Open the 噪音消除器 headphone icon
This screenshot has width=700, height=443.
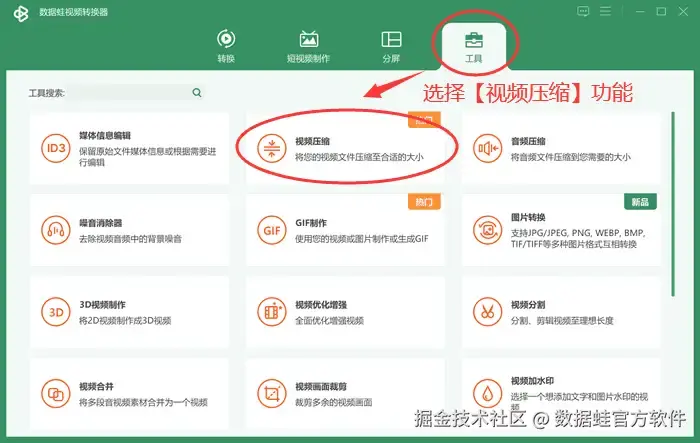56,230
